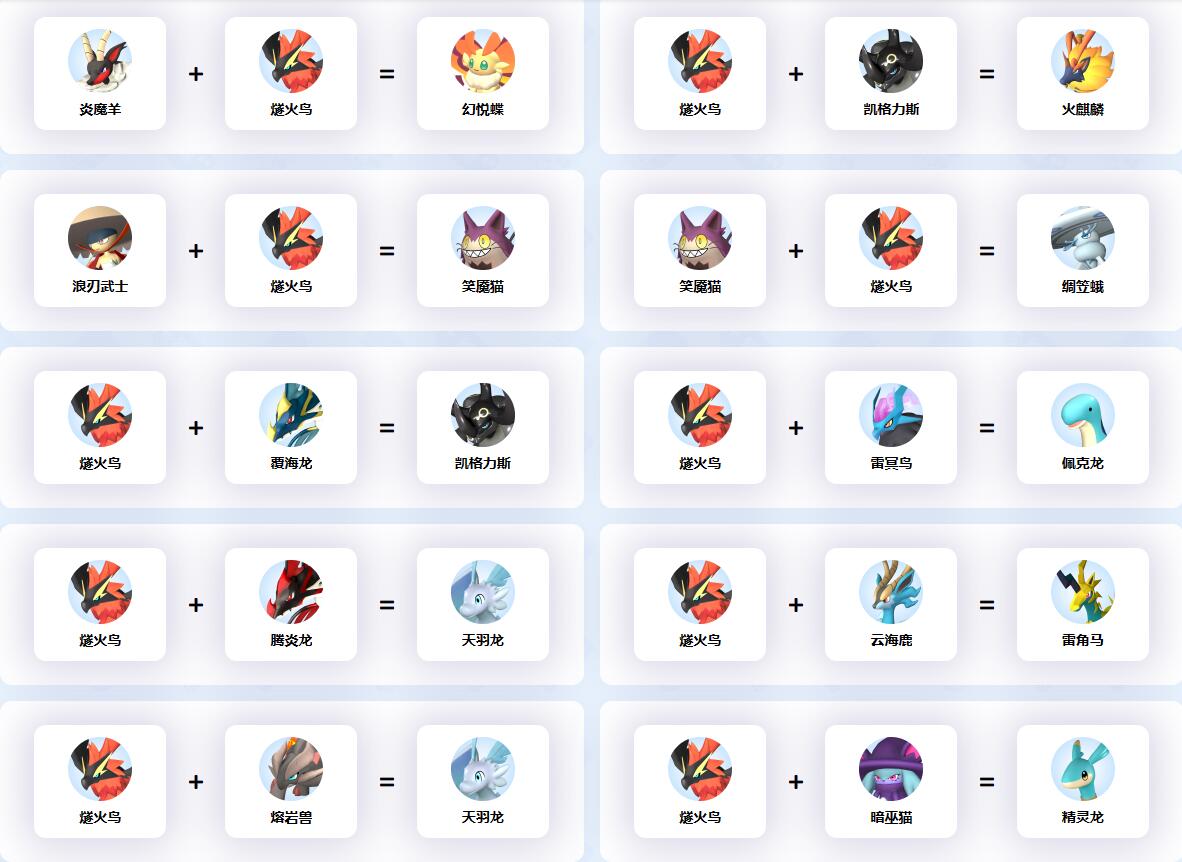Click the 铜笠蛾 result icon
This screenshot has height=862, width=1182.
pos(1082,238)
